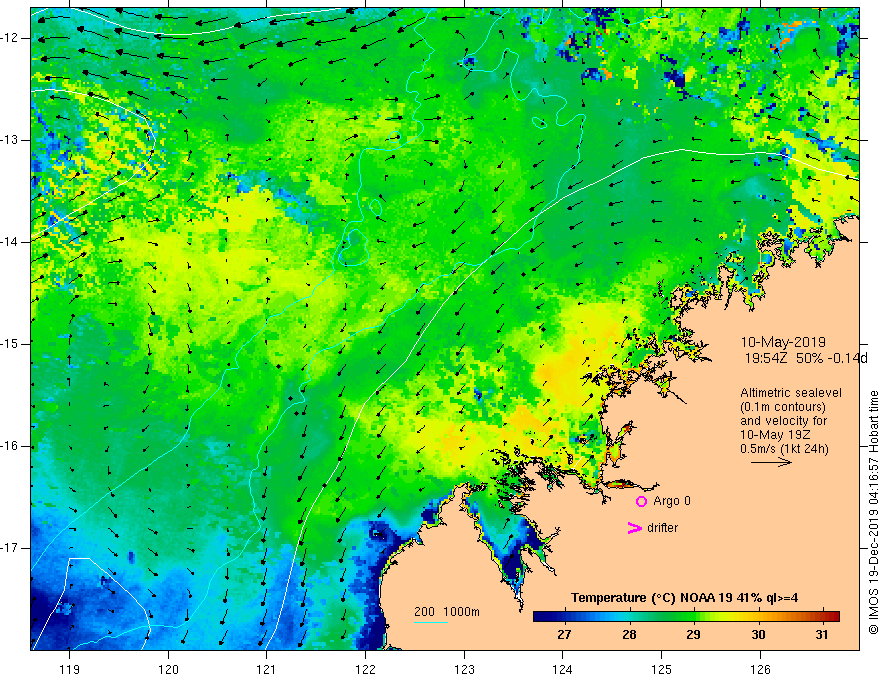Viewport: 880px width, 680px height.
Task: Click the '10-May-2019' date text
Action: [783, 342]
